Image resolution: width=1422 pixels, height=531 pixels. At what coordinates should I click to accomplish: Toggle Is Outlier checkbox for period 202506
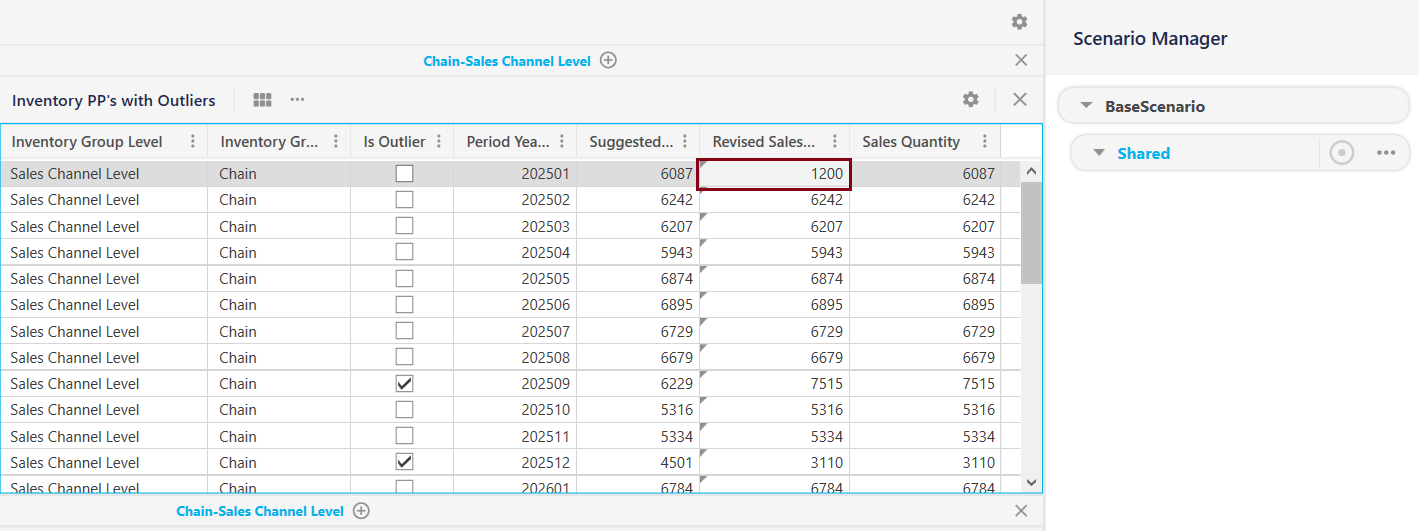point(404,304)
